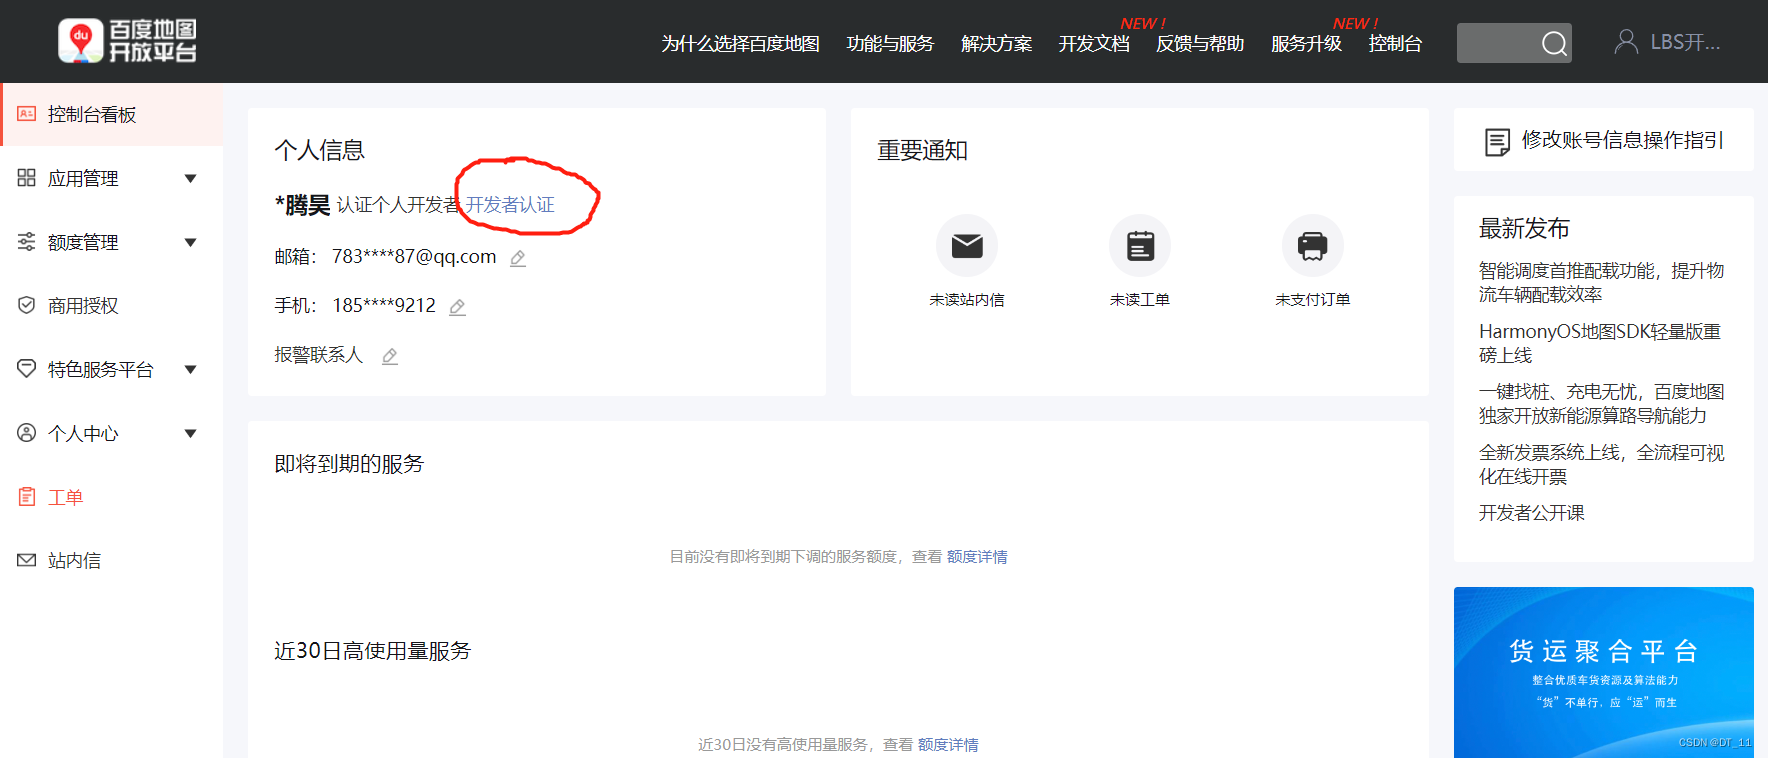Click the 应用管理 grid icon in sidebar
The width and height of the screenshot is (1768, 758).
[x=27, y=178]
